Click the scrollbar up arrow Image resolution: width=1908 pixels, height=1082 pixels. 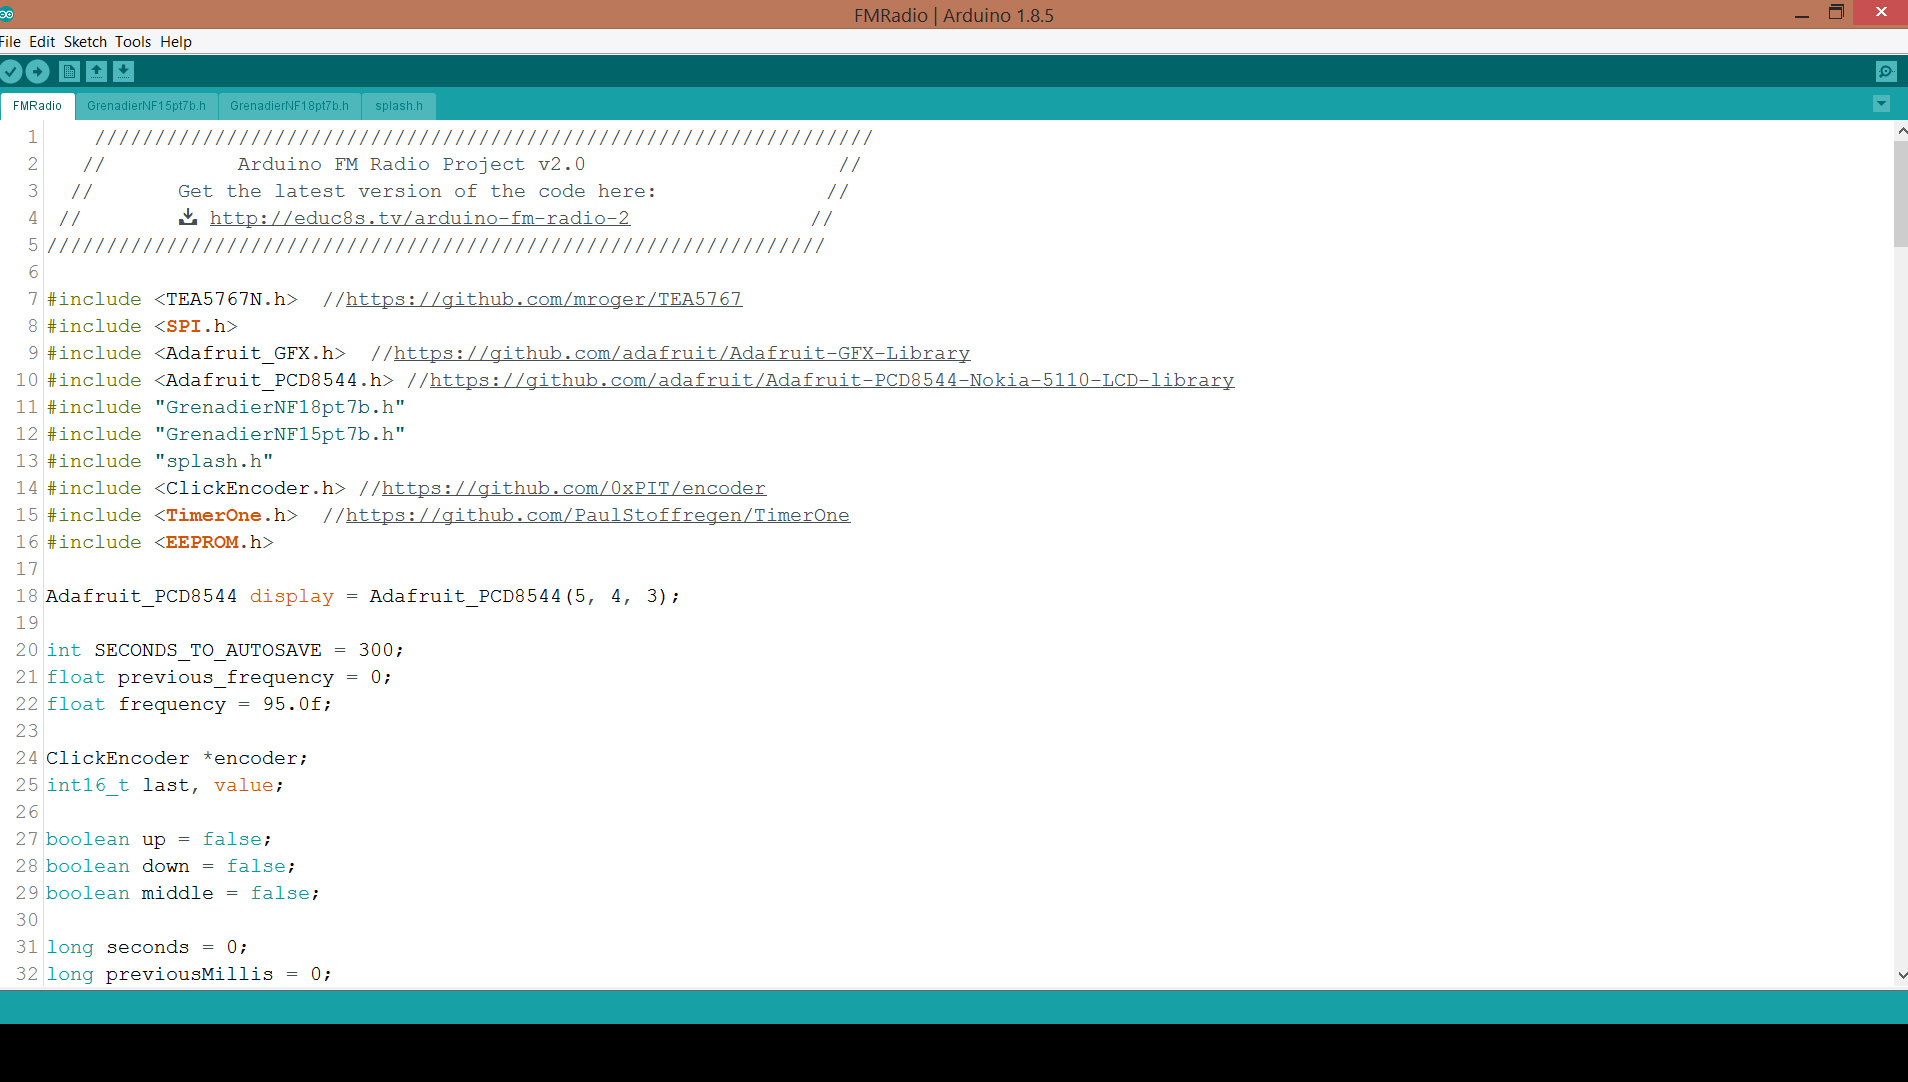click(x=1900, y=130)
